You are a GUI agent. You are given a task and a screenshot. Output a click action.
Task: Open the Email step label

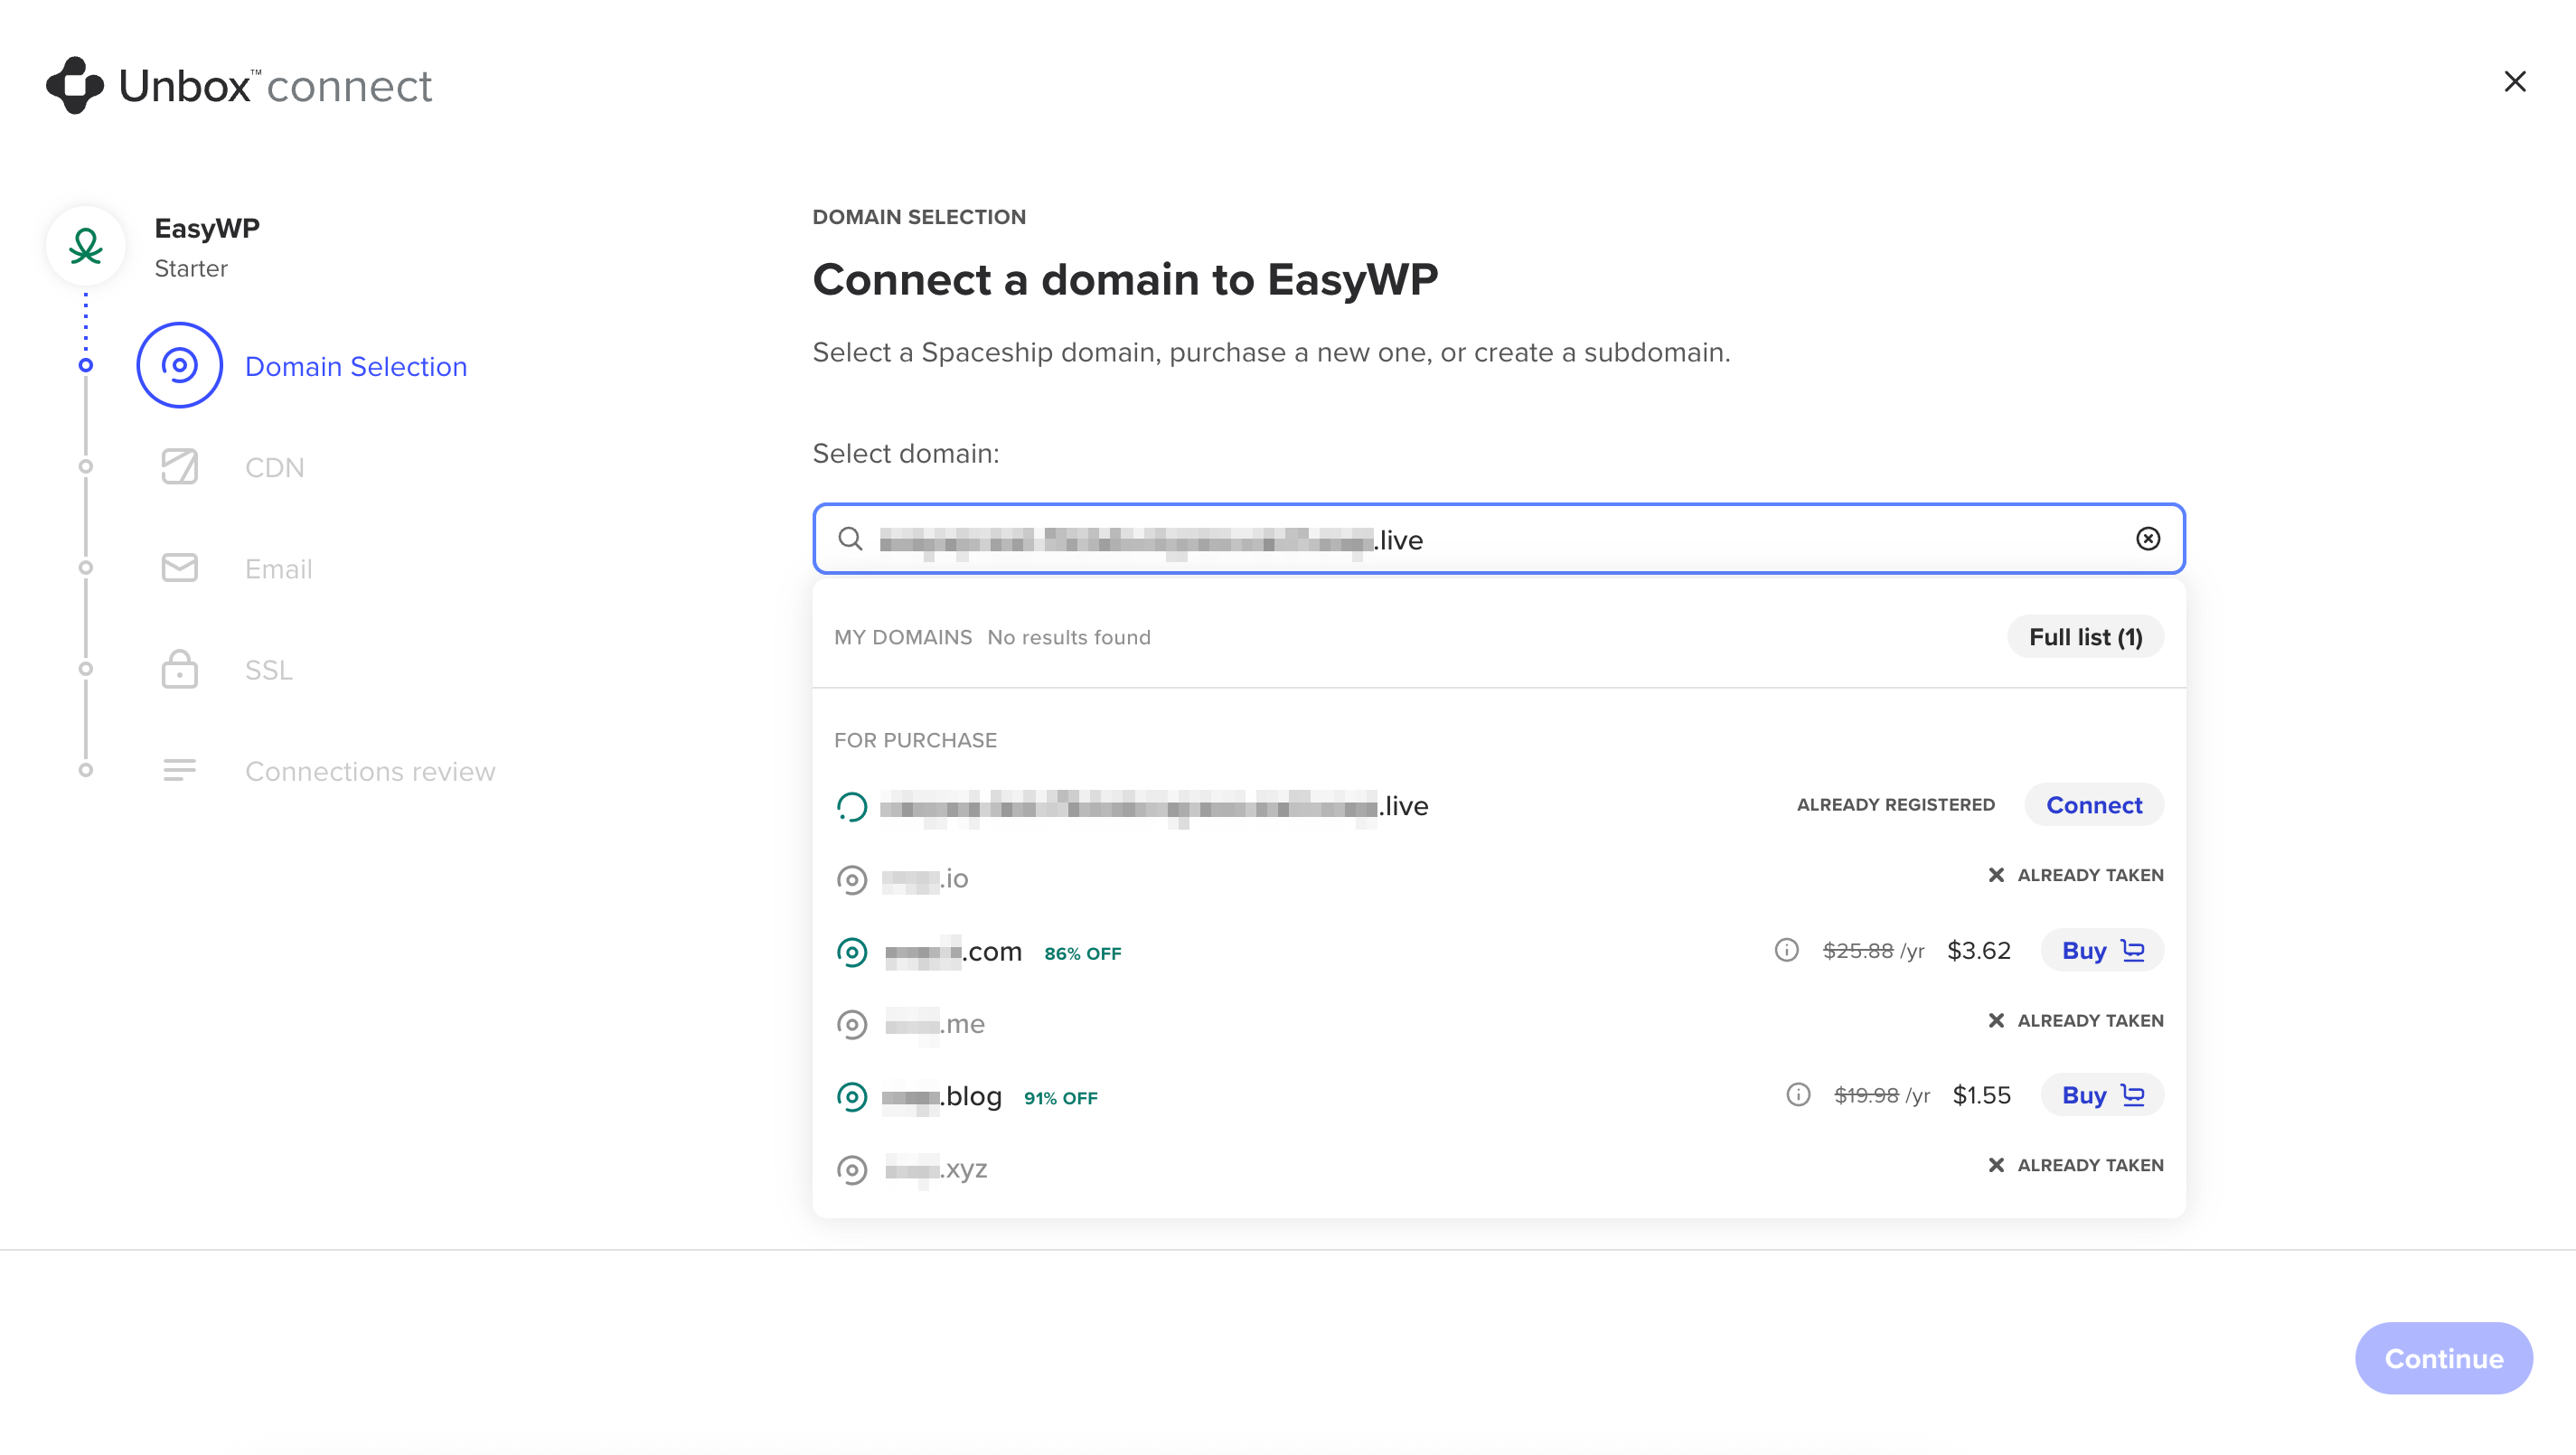[x=278, y=569]
